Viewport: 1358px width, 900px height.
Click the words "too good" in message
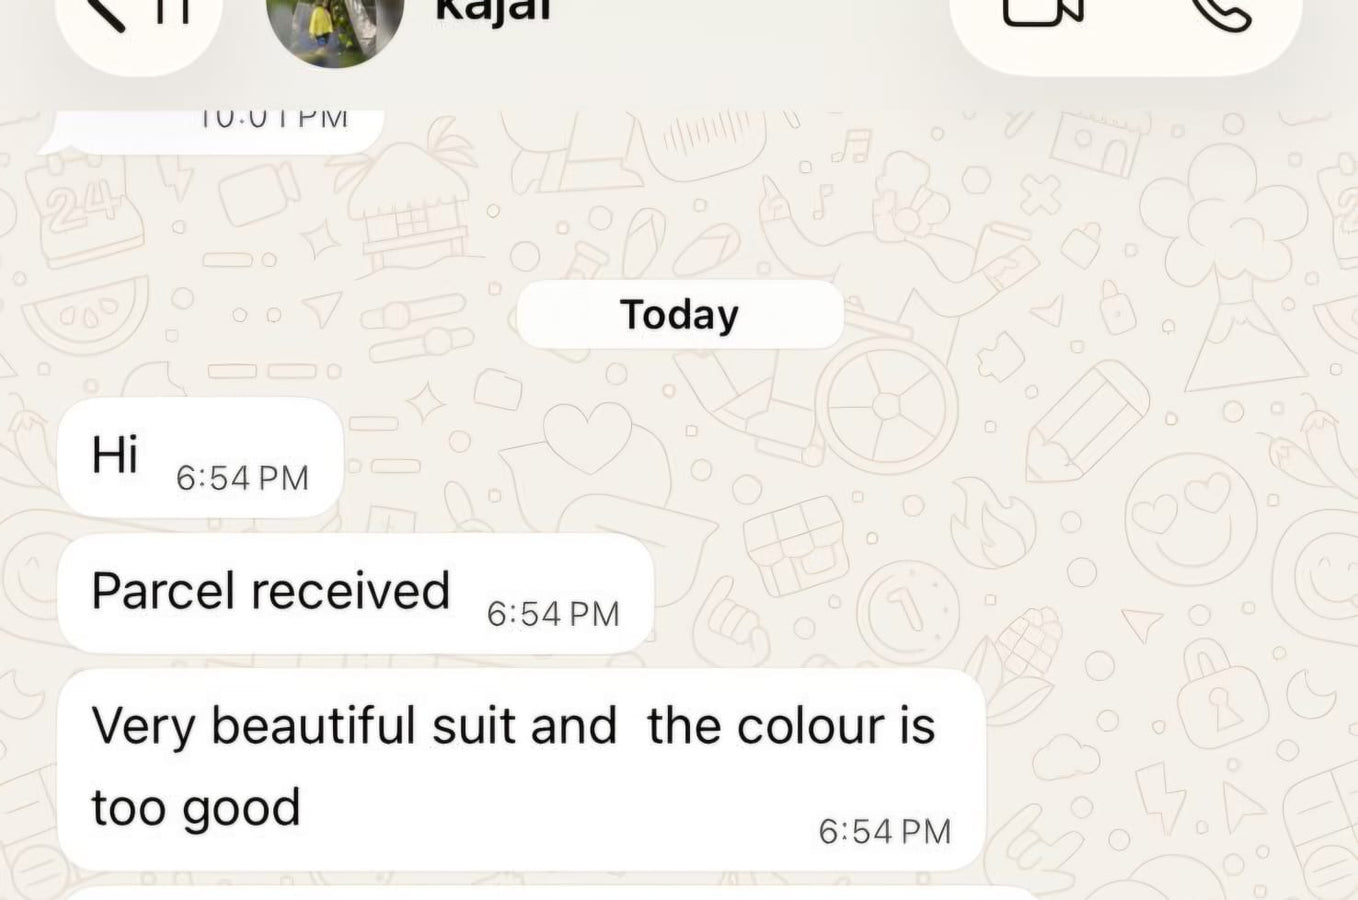[196, 808]
